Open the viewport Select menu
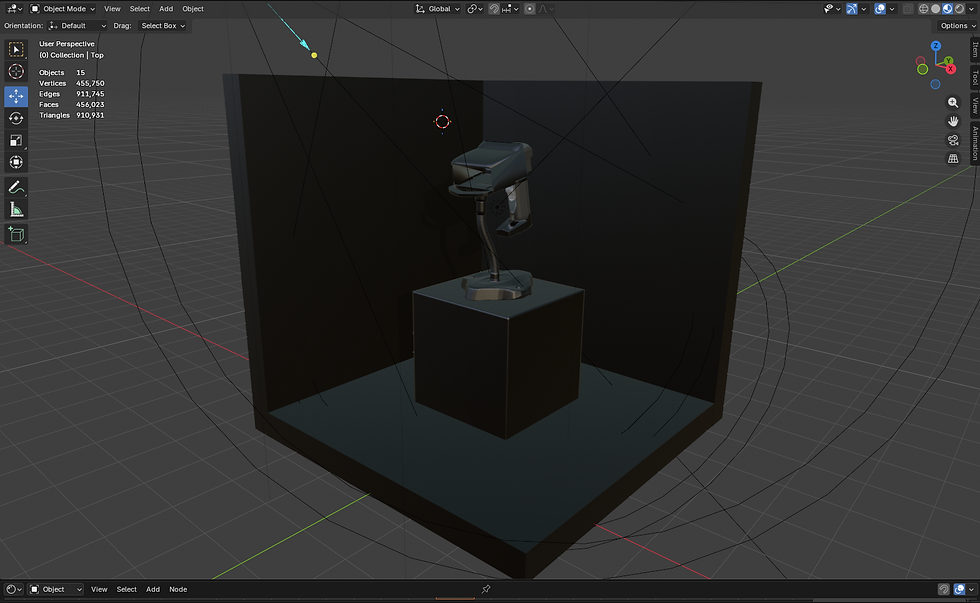980x603 pixels. click(139, 9)
